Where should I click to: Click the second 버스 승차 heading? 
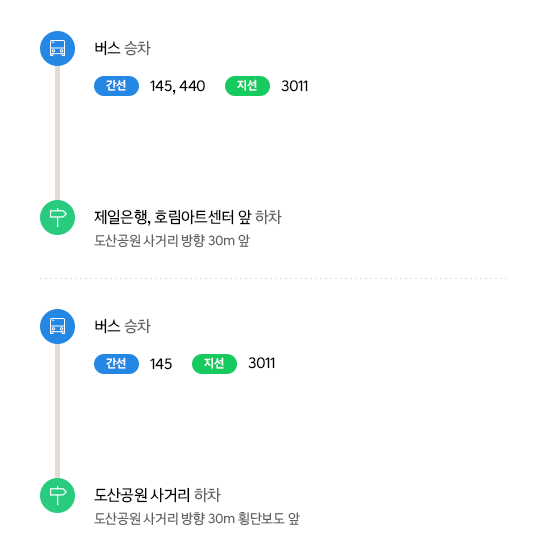122,326
